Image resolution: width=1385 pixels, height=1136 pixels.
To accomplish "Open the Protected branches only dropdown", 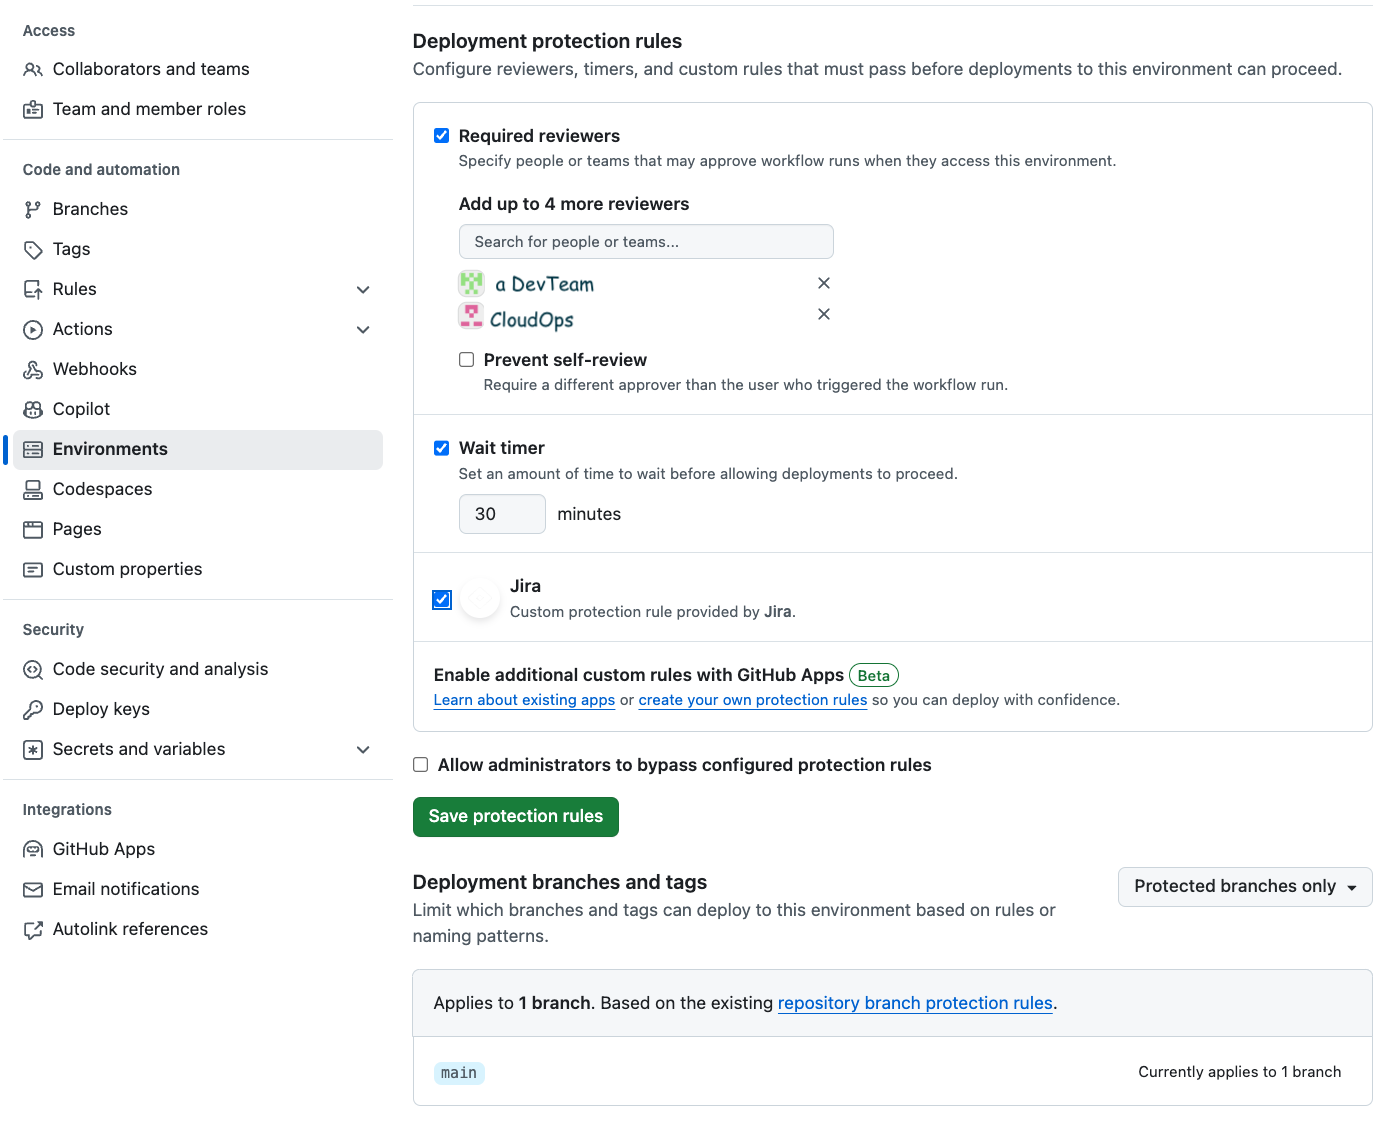I will [x=1244, y=886].
